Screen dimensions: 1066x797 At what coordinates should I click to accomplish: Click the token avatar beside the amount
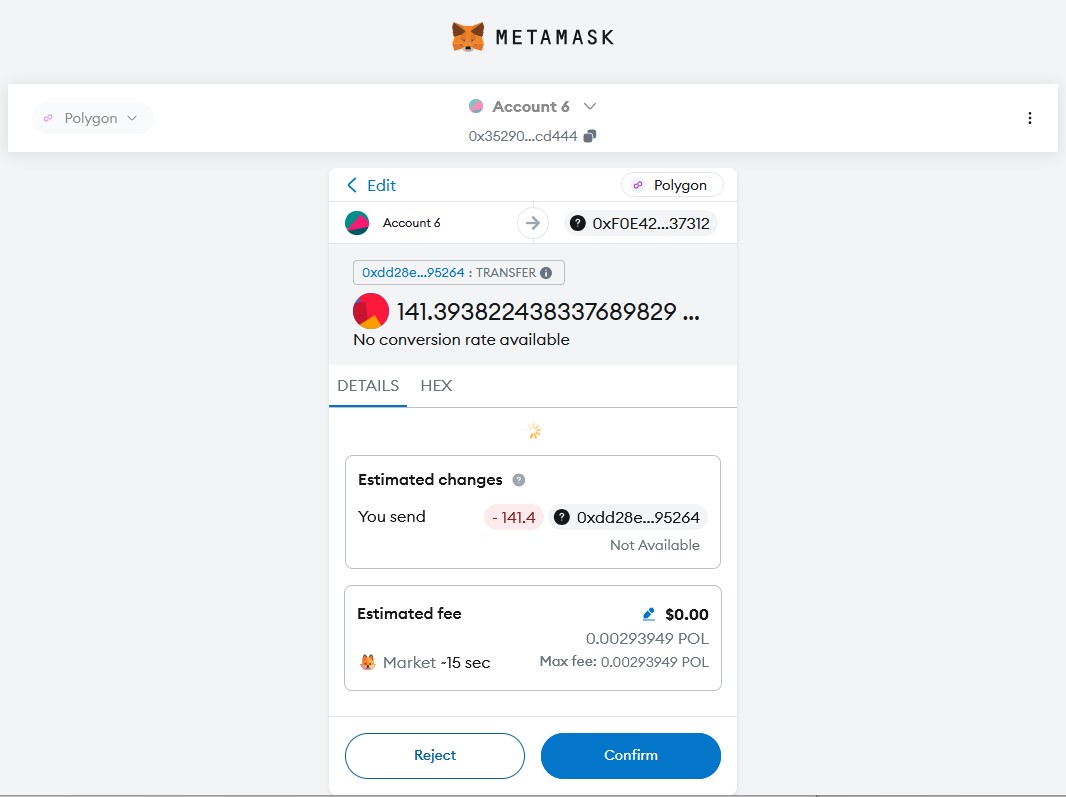371,311
